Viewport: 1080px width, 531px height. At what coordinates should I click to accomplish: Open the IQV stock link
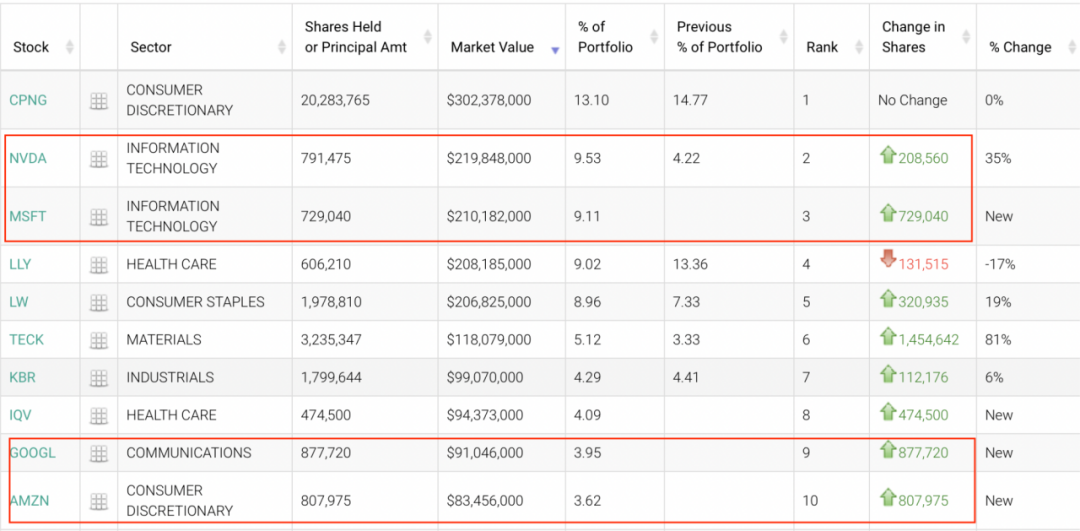click(x=21, y=415)
